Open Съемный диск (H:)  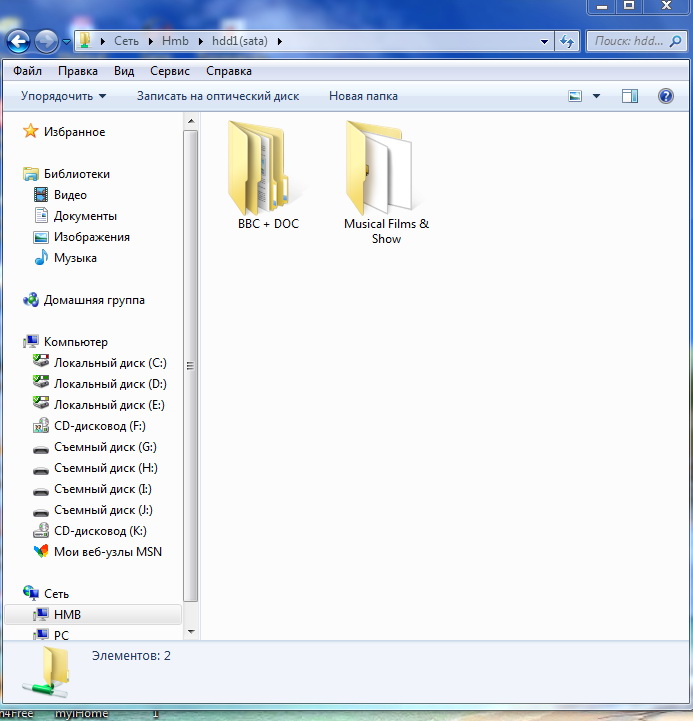click(105, 468)
